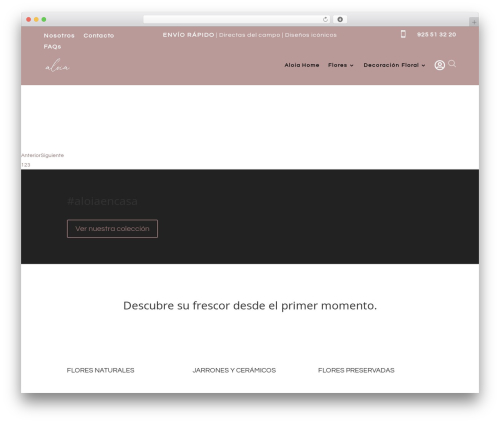Click the search magnifier icon
Image resolution: width=500 pixels, height=423 pixels.
[452, 64]
